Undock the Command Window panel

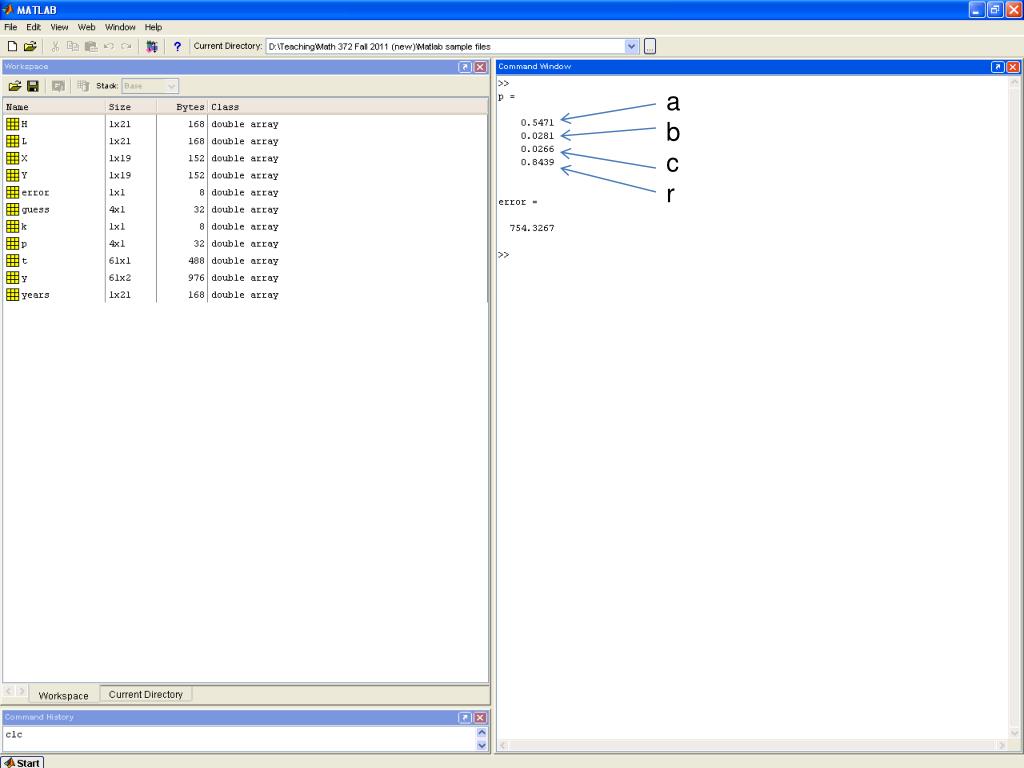[997, 67]
